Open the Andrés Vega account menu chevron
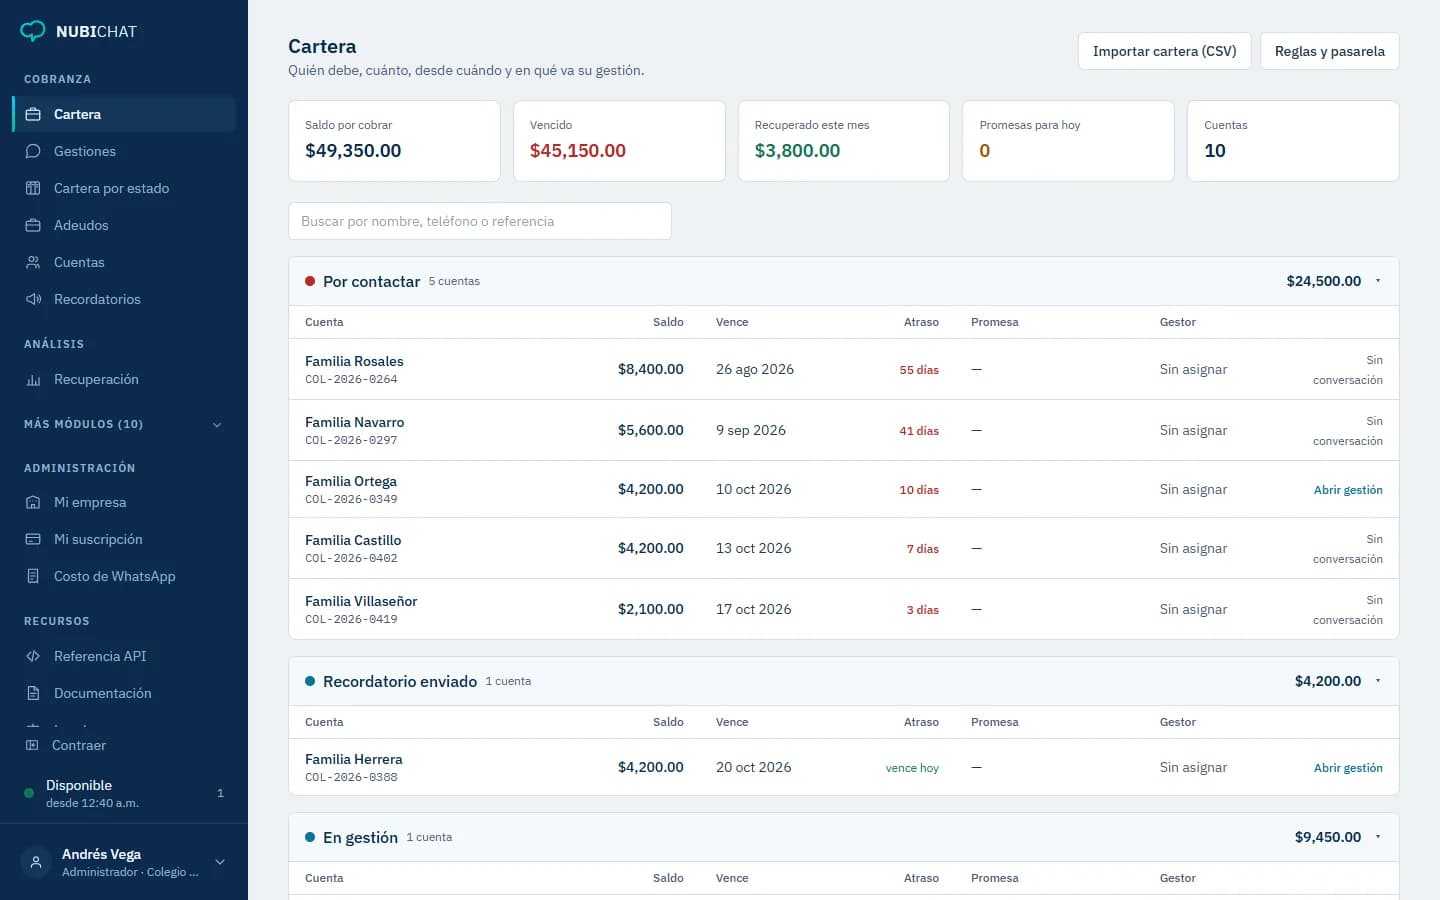This screenshot has height=900, width=1440. pos(220,862)
